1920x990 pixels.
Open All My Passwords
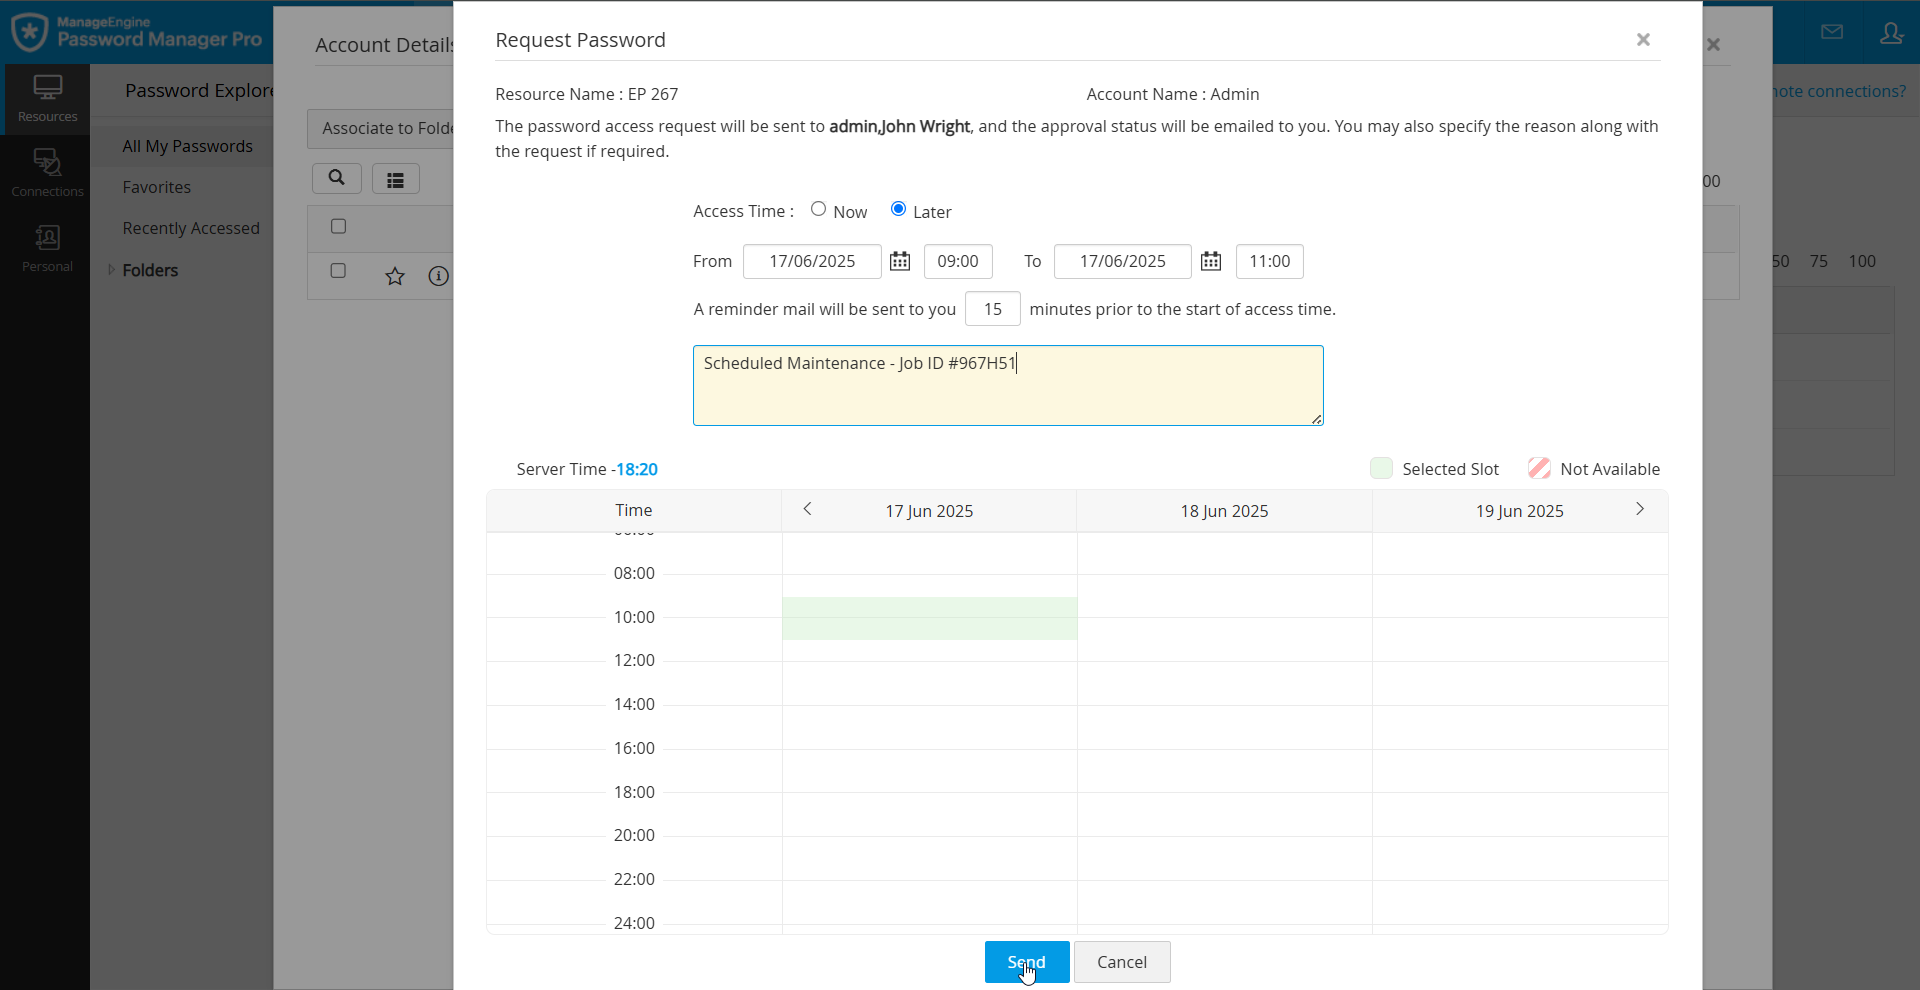pyautogui.click(x=188, y=146)
